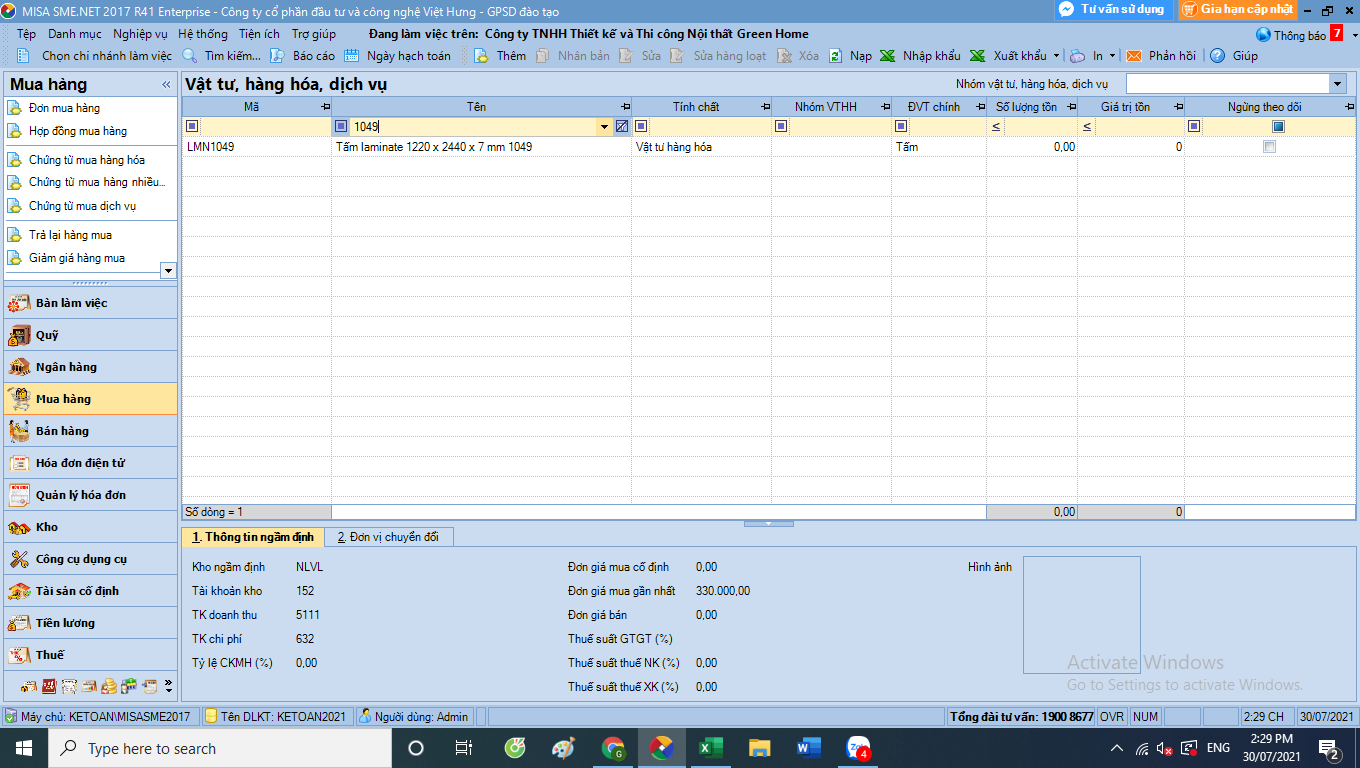
Task: Open the Nghiệp vụ menu
Action: tap(140, 34)
